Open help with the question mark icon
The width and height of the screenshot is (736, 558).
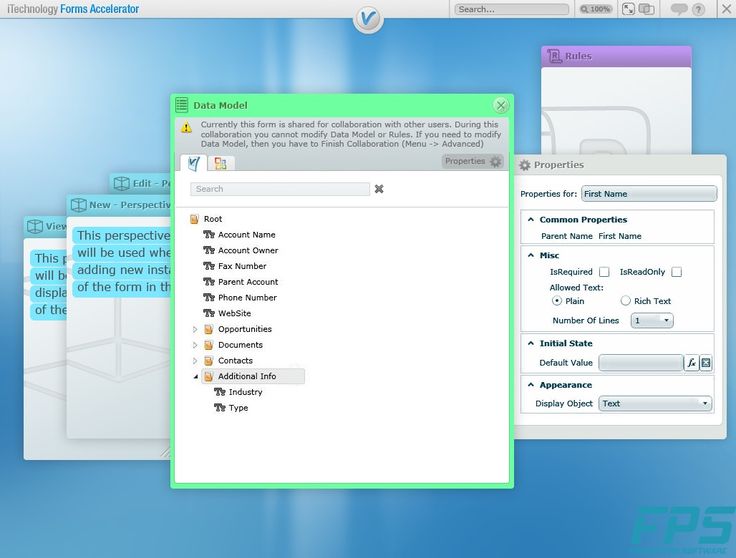pyautogui.click(x=698, y=9)
